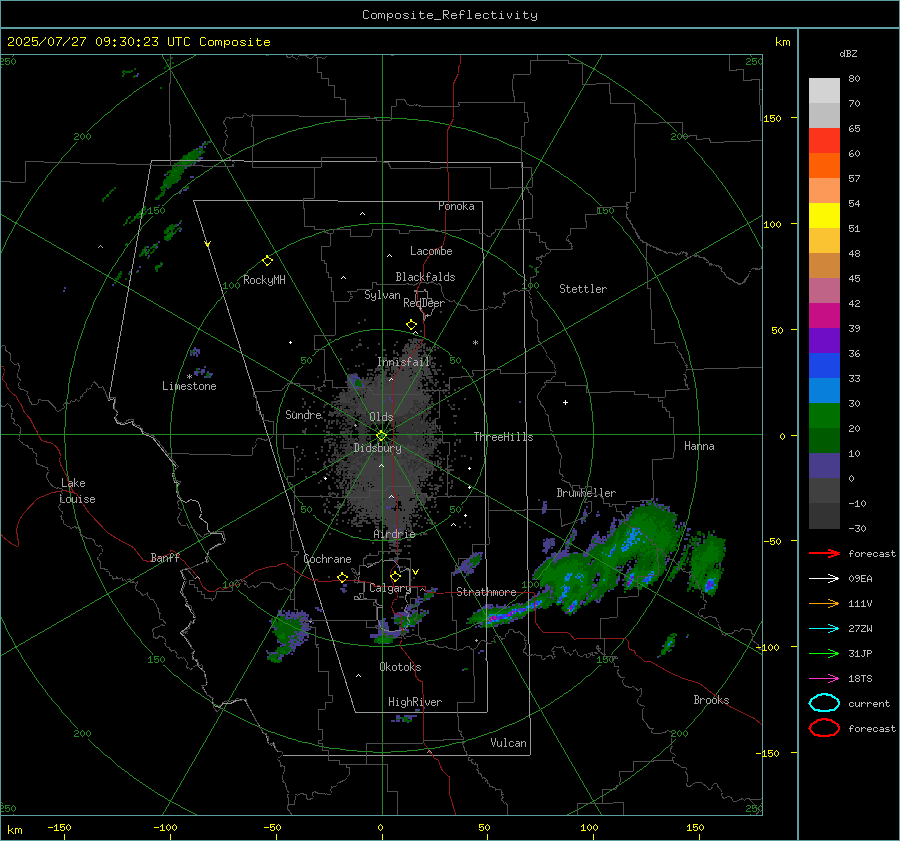Click the 'Calgary' map label

pyautogui.click(x=390, y=588)
